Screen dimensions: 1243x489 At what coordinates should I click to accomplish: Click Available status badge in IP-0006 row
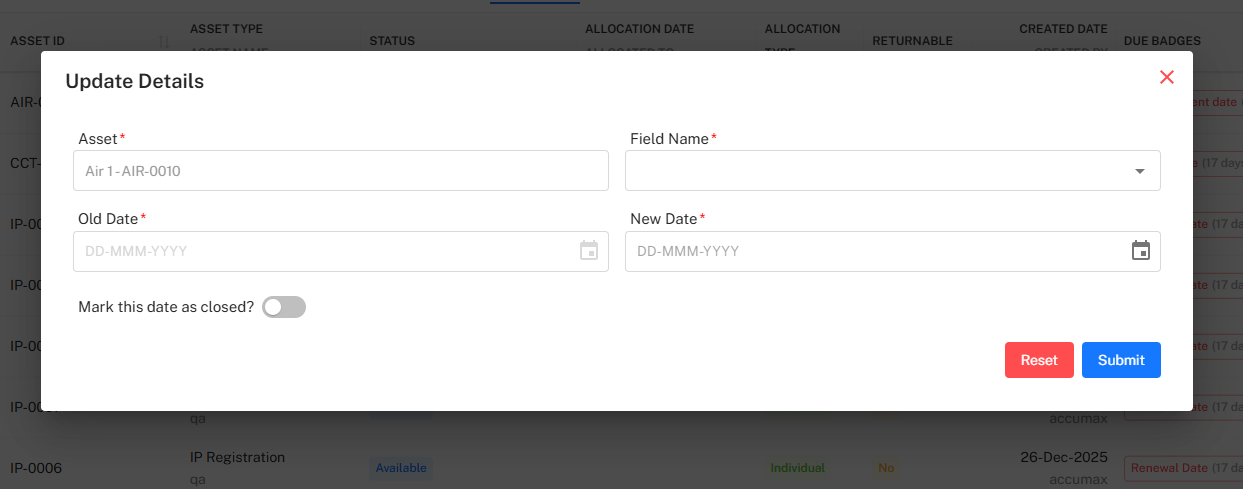coord(401,468)
